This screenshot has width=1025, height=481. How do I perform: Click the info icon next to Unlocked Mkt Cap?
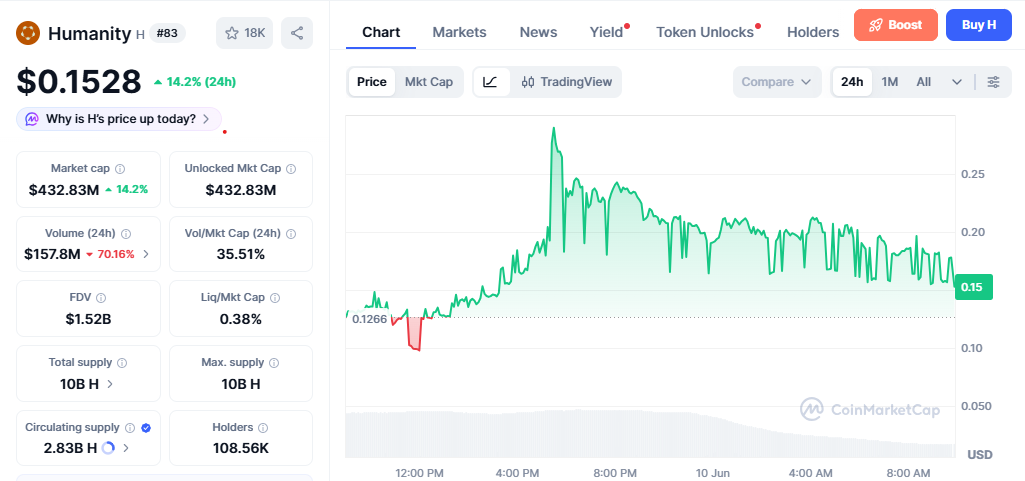pos(291,169)
